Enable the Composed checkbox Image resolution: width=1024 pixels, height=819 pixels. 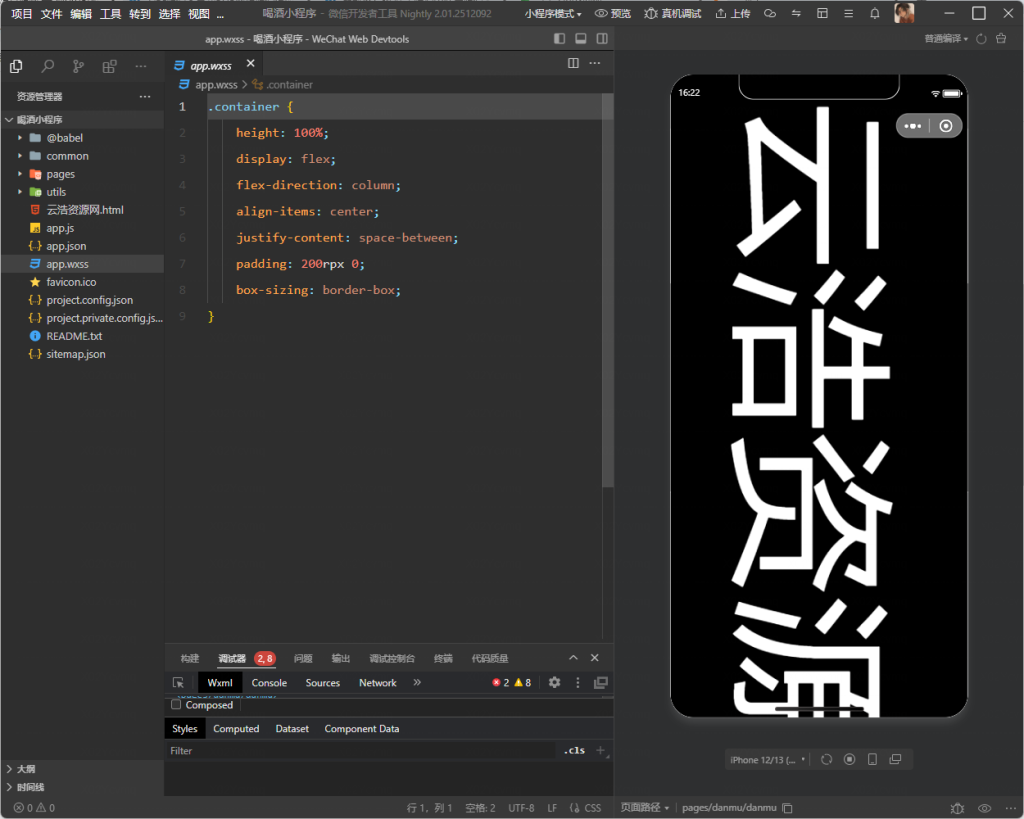coord(177,705)
